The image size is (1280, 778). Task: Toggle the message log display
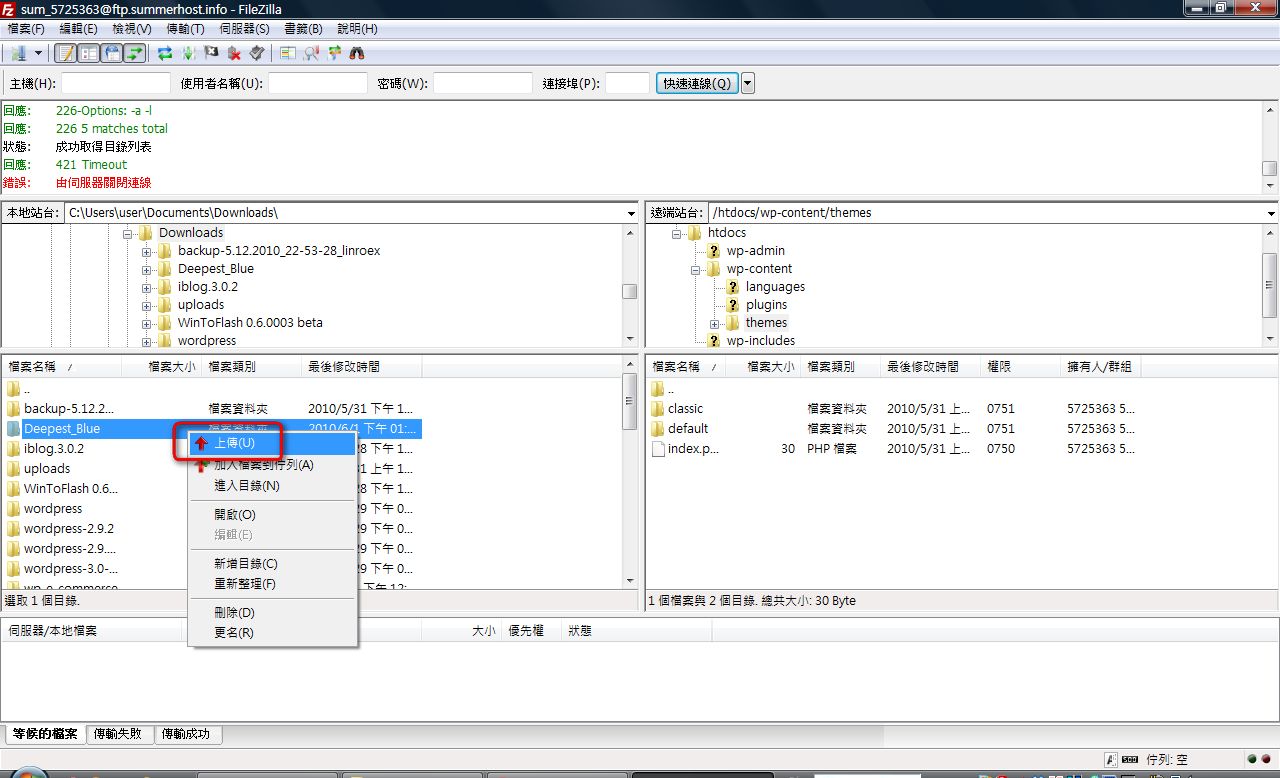point(65,53)
